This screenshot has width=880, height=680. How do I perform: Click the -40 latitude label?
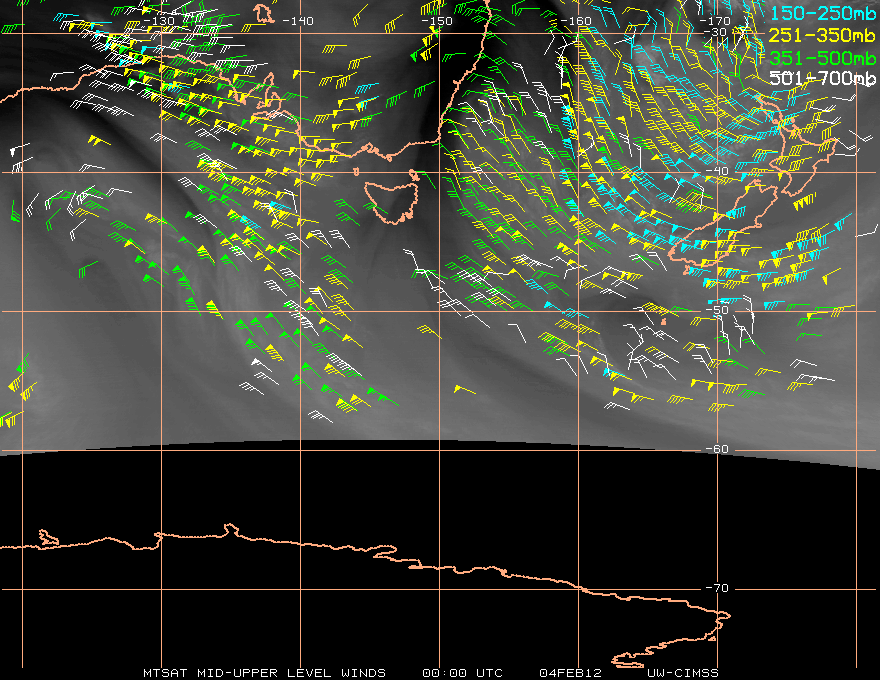point(716,171)
